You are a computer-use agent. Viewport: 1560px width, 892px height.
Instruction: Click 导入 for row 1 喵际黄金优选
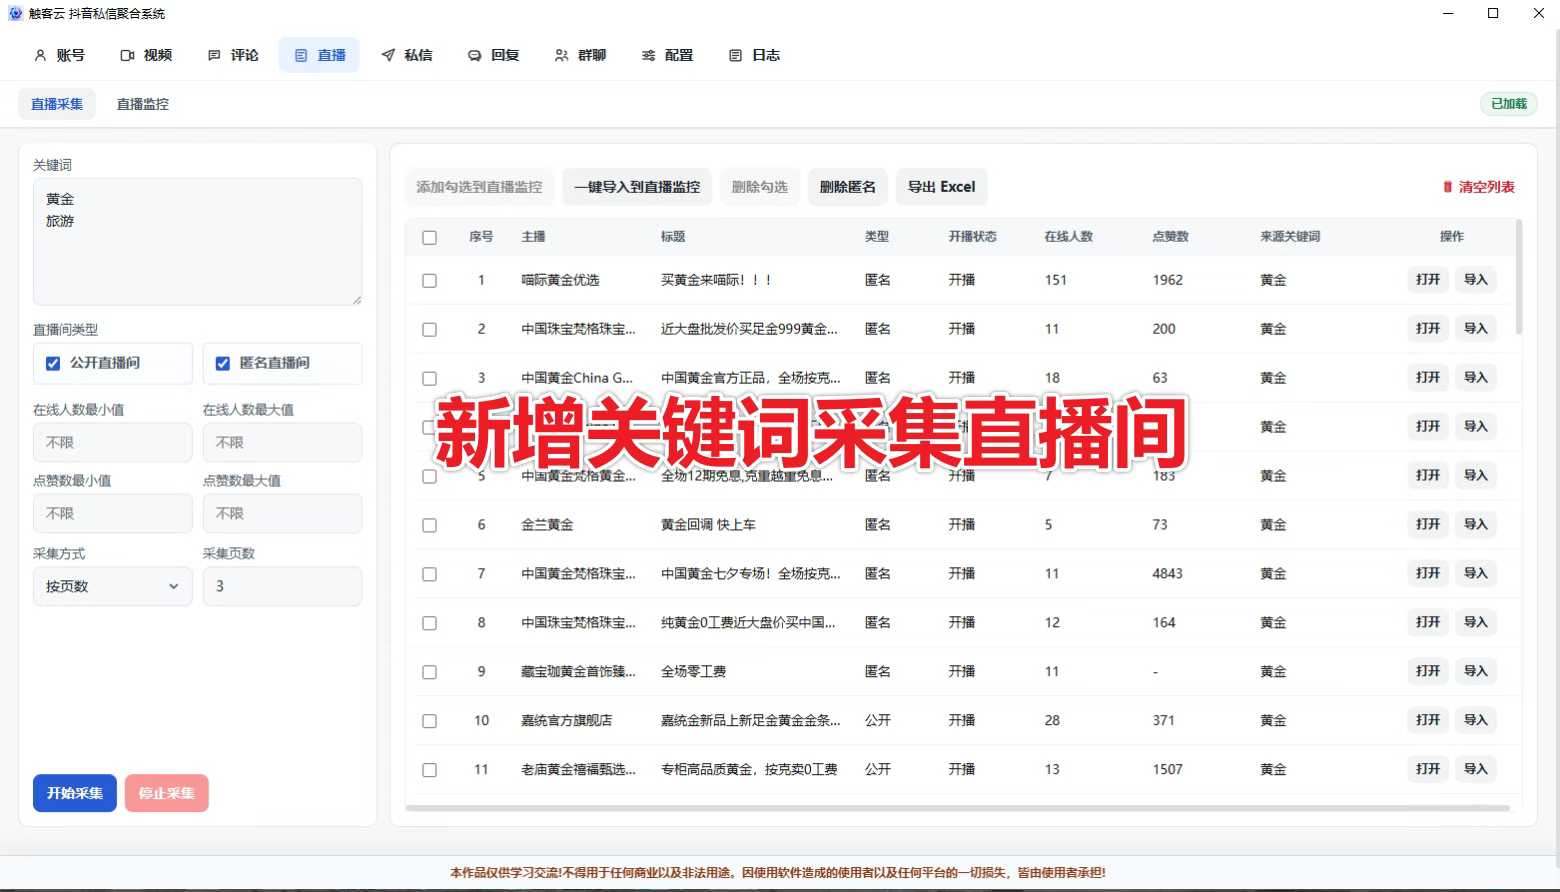1476,280
